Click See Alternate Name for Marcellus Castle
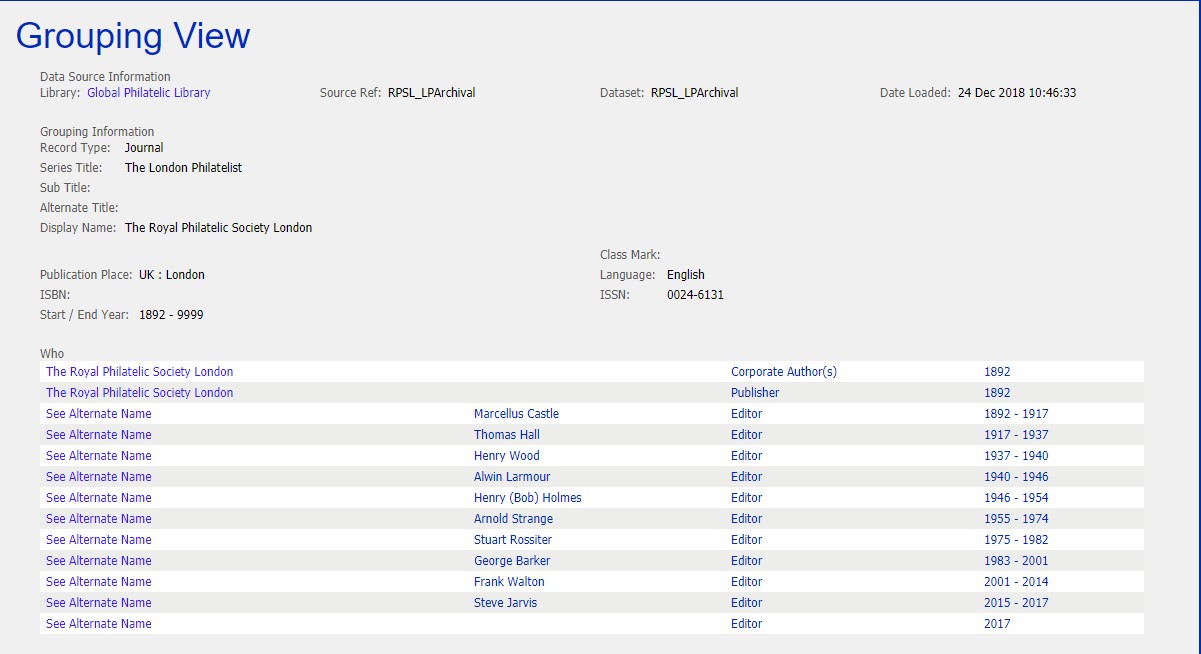1201x654 pixels. click(99, 414)
